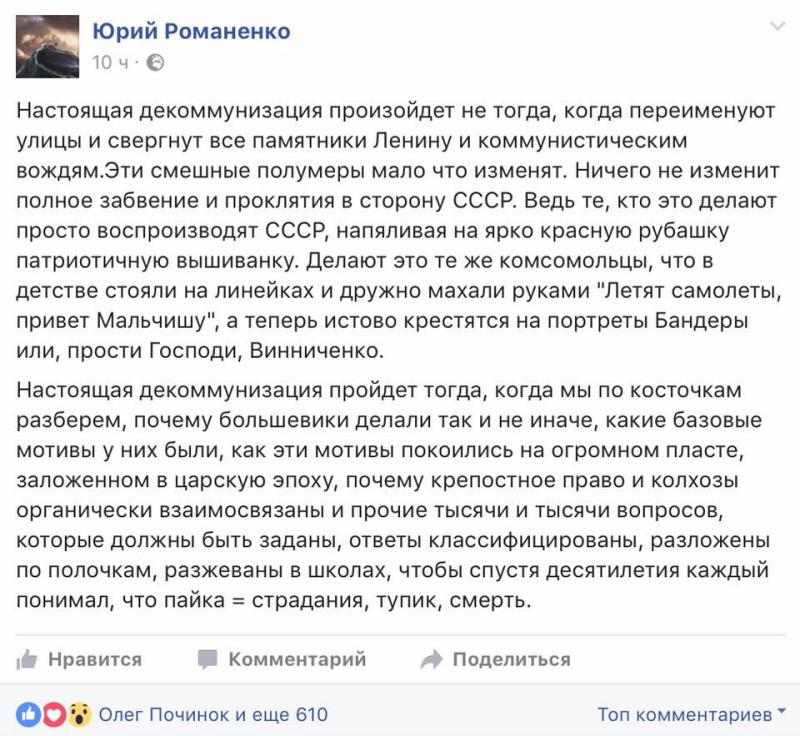This screenshot has height=736, width=800.
Task: Click the speech bubble Комментарий icon
Action: tap(208, 659)
